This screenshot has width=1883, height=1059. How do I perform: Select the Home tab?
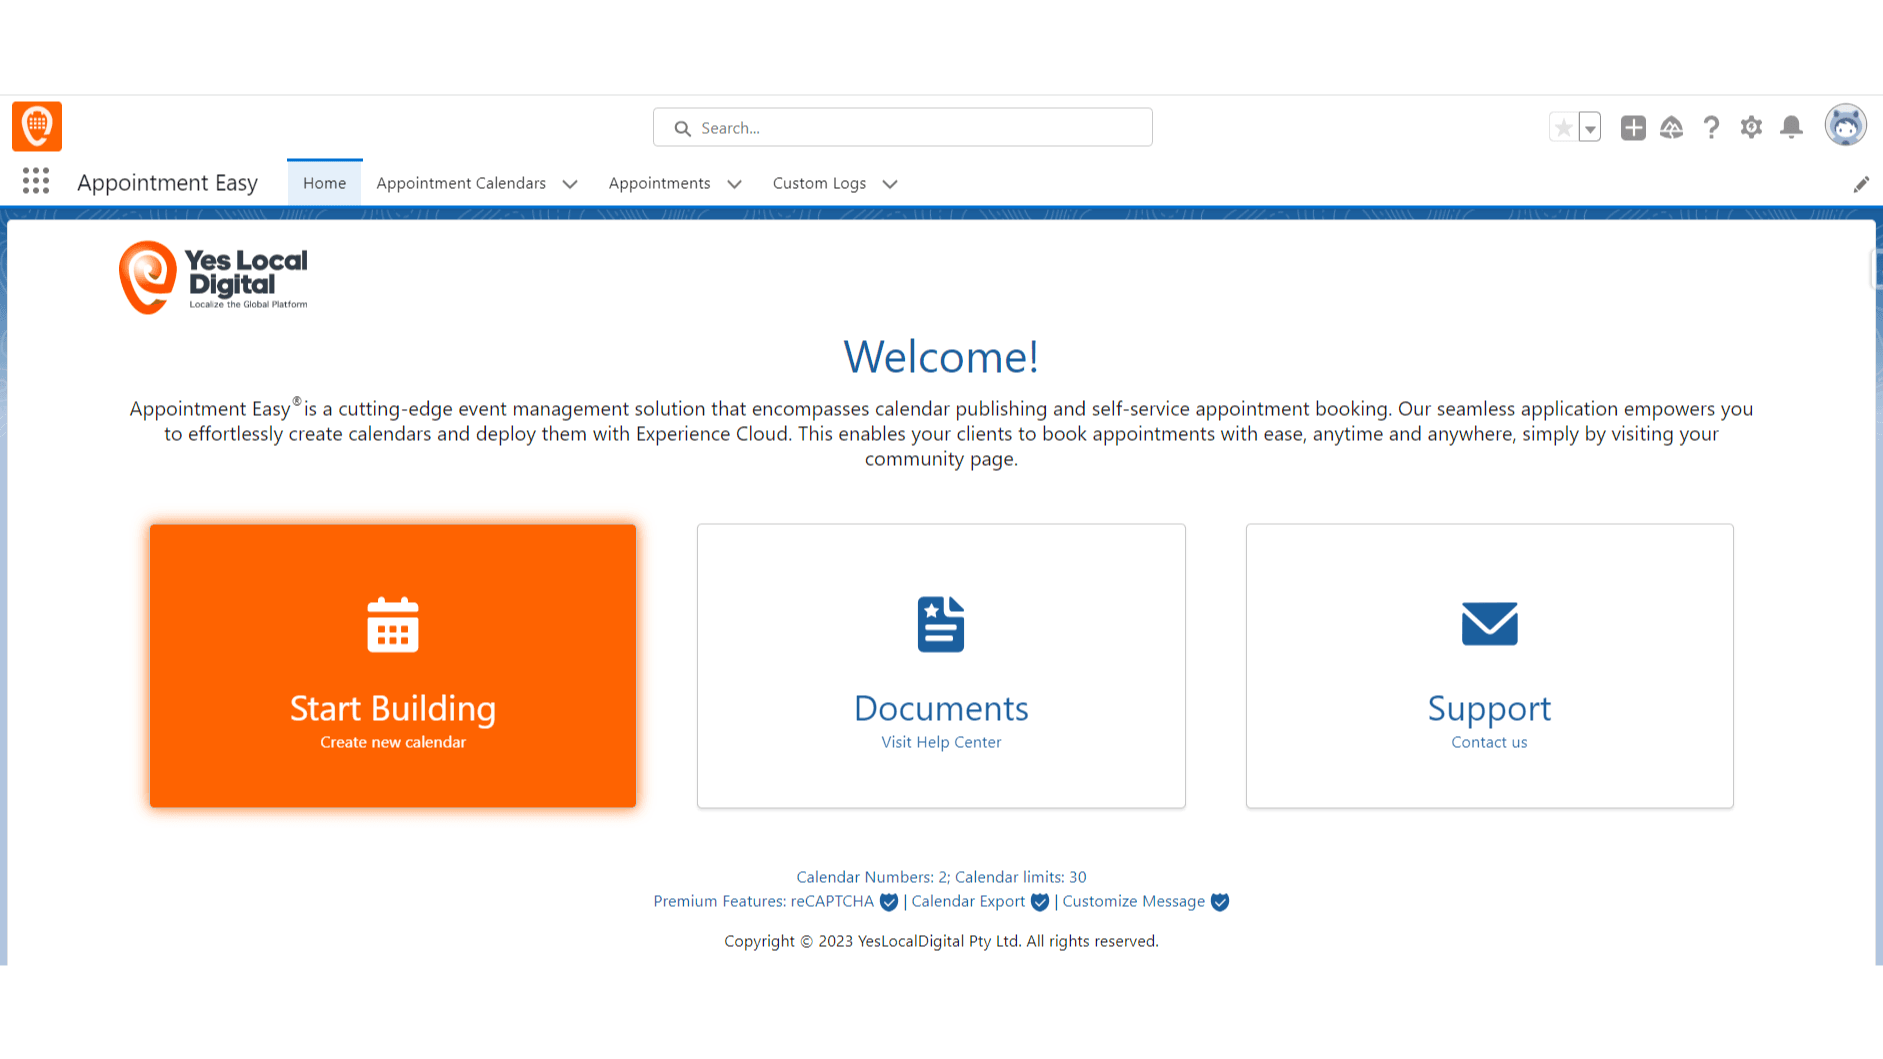click(324, 183)
